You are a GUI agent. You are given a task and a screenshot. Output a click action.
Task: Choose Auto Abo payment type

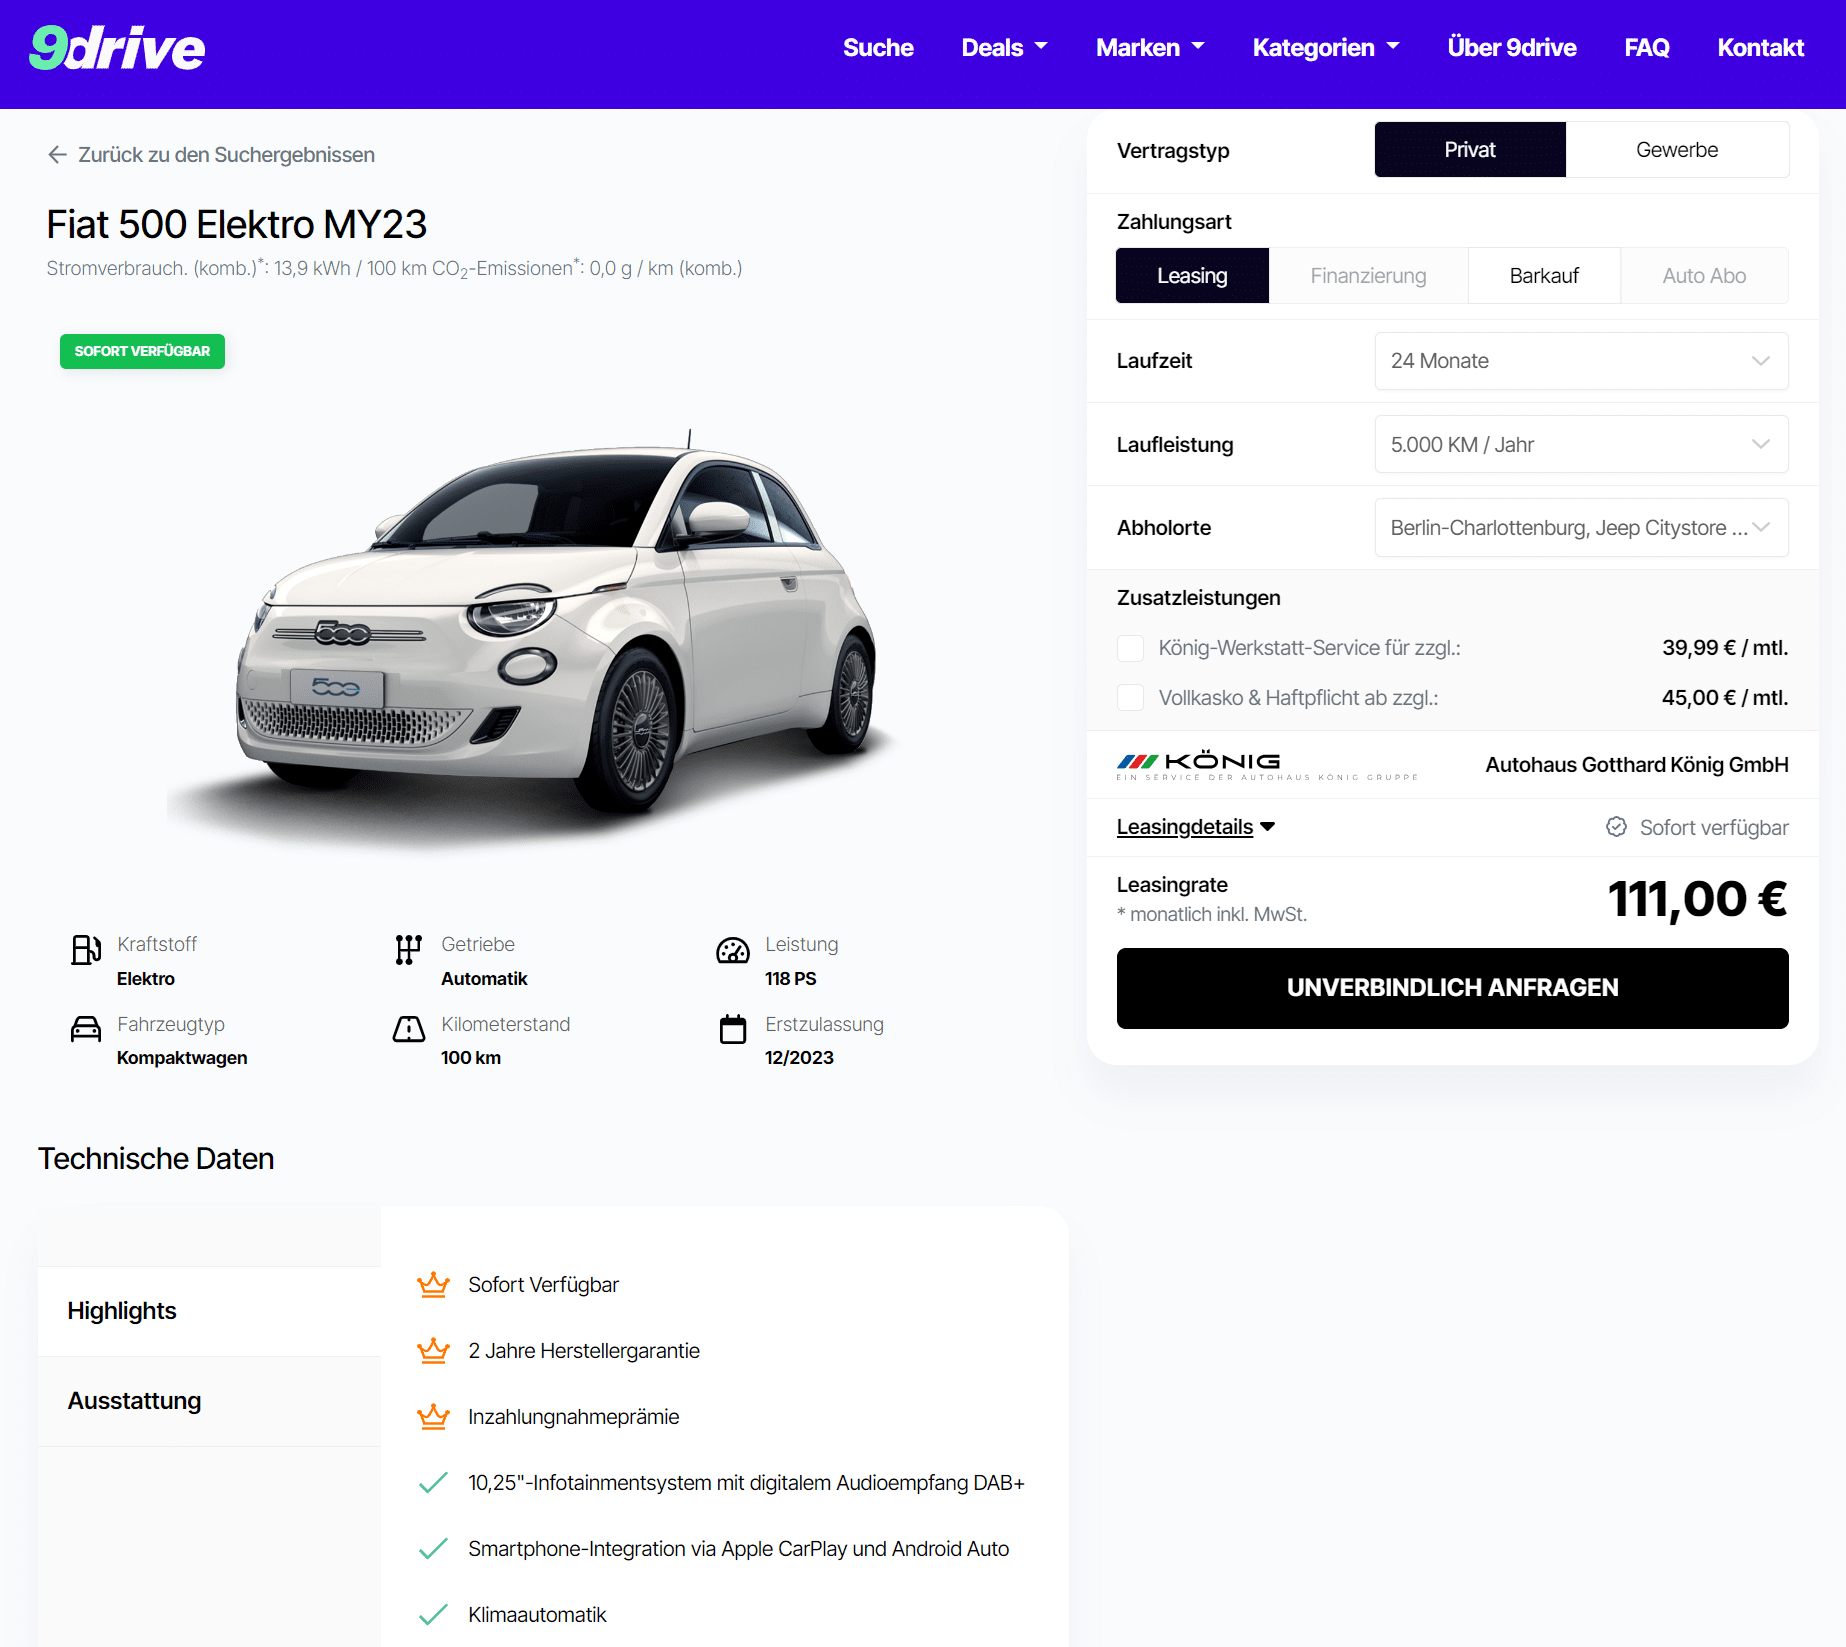1704,276
